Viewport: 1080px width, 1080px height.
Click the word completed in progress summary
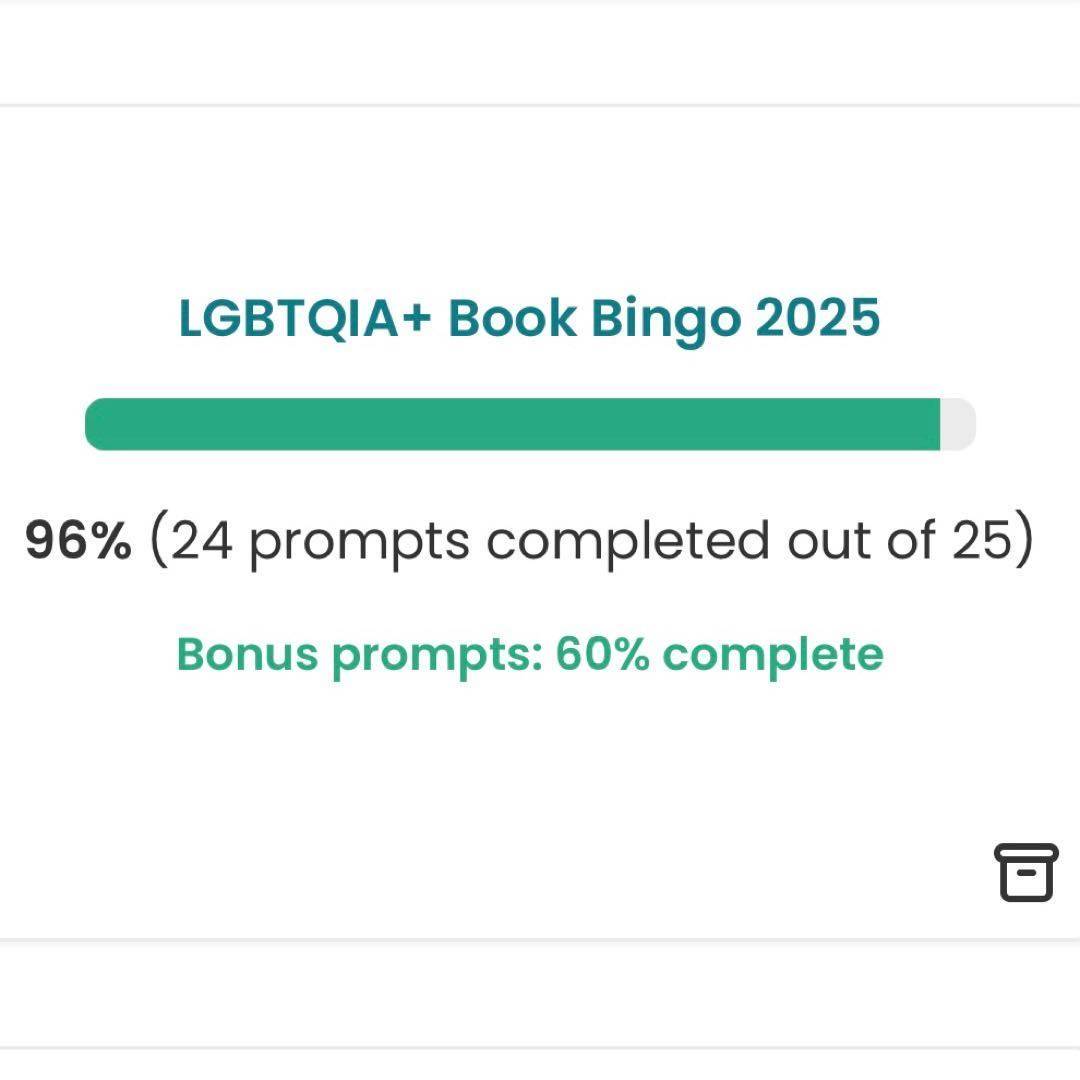[x=627, y=541]
